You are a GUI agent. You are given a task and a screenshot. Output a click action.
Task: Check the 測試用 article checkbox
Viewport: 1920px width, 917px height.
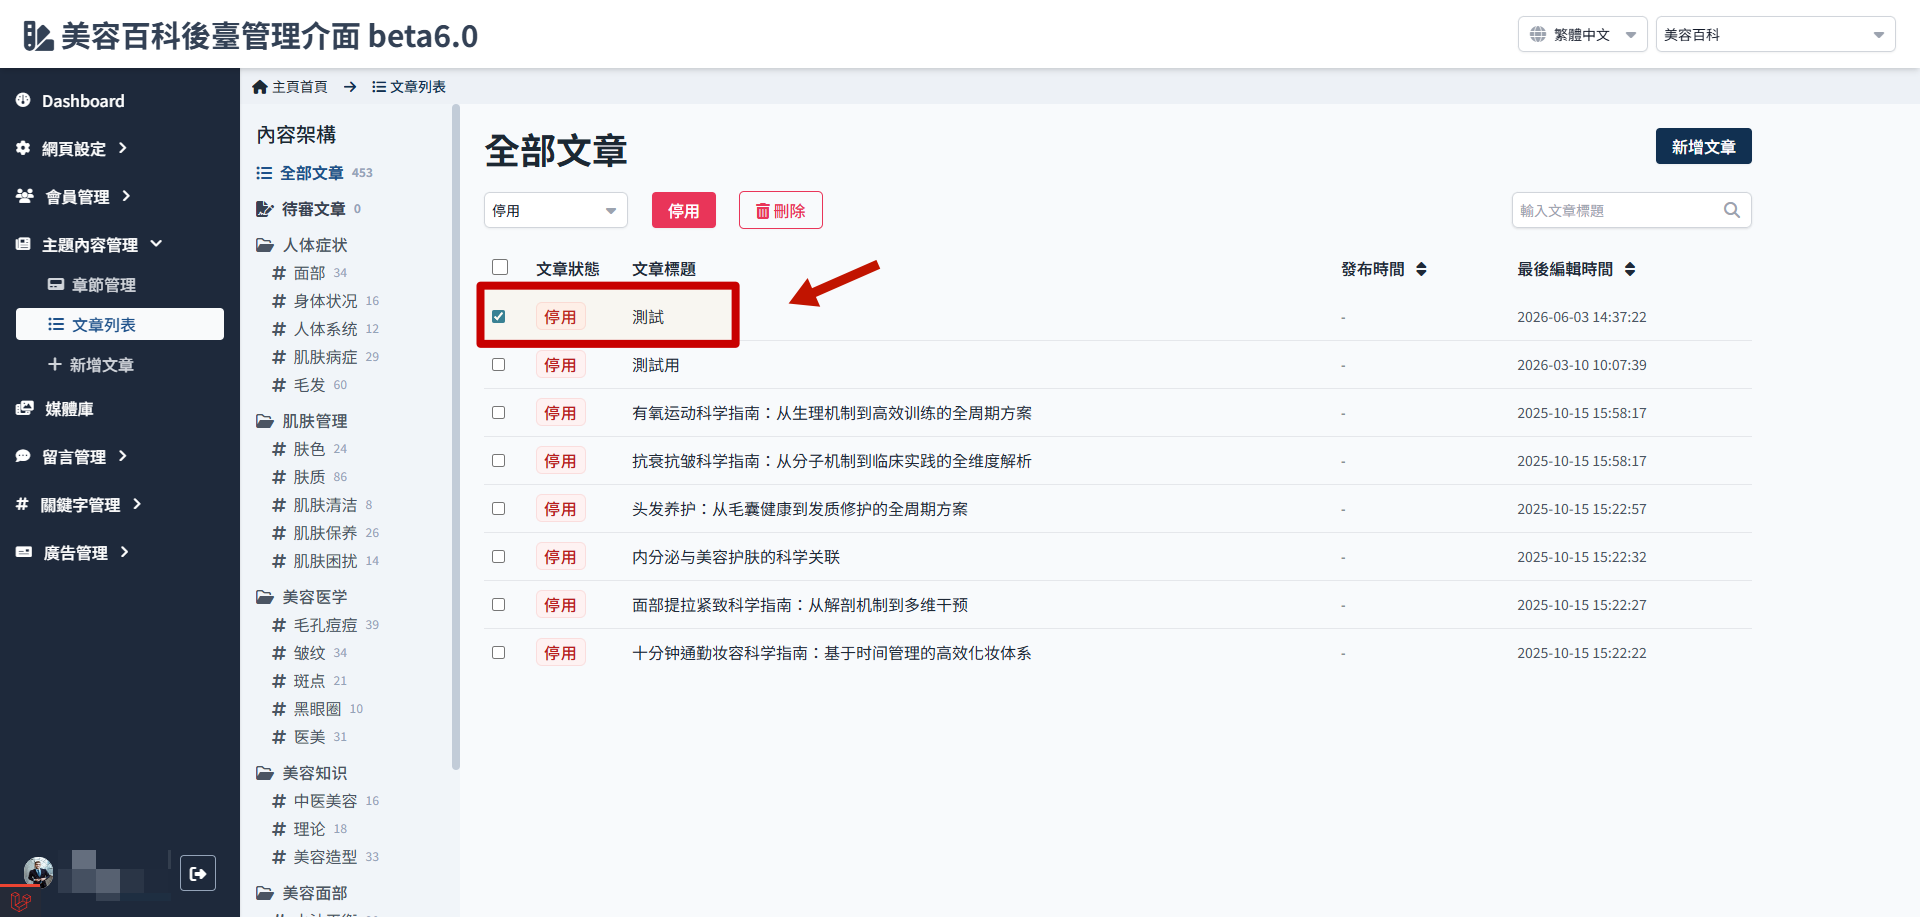coord(498,364)
